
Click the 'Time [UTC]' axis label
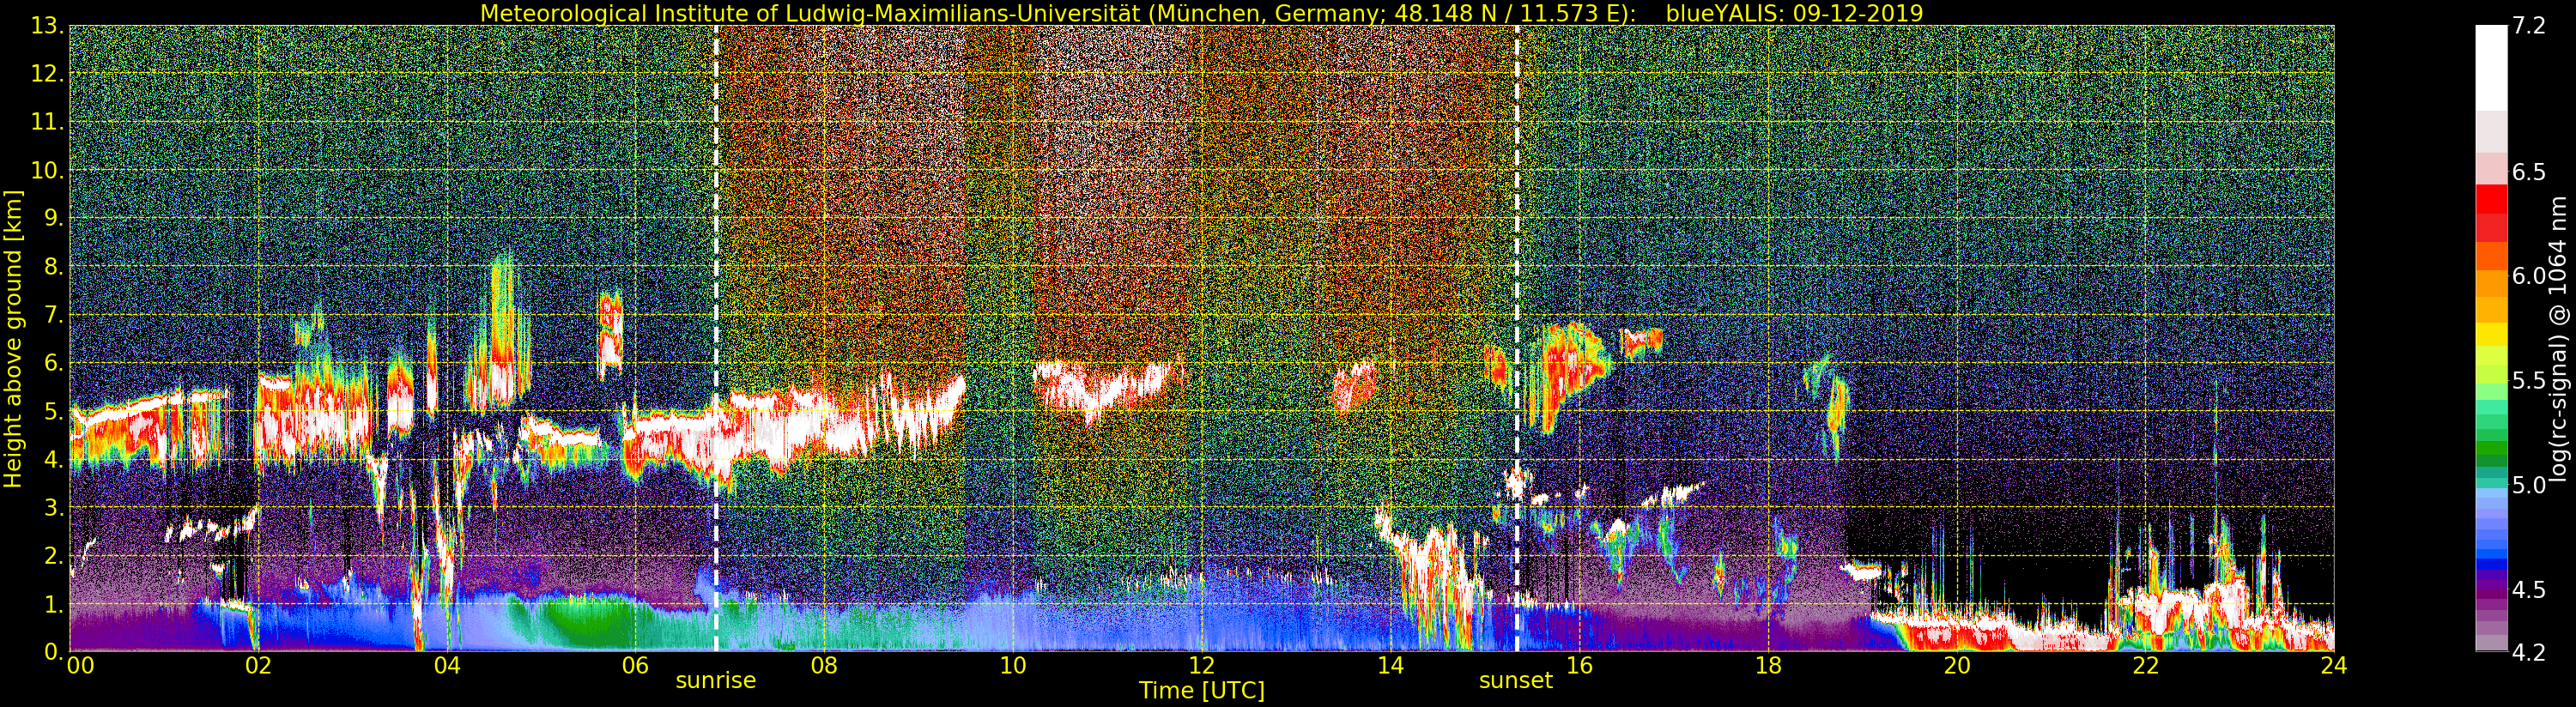(x=1202, y=691)
